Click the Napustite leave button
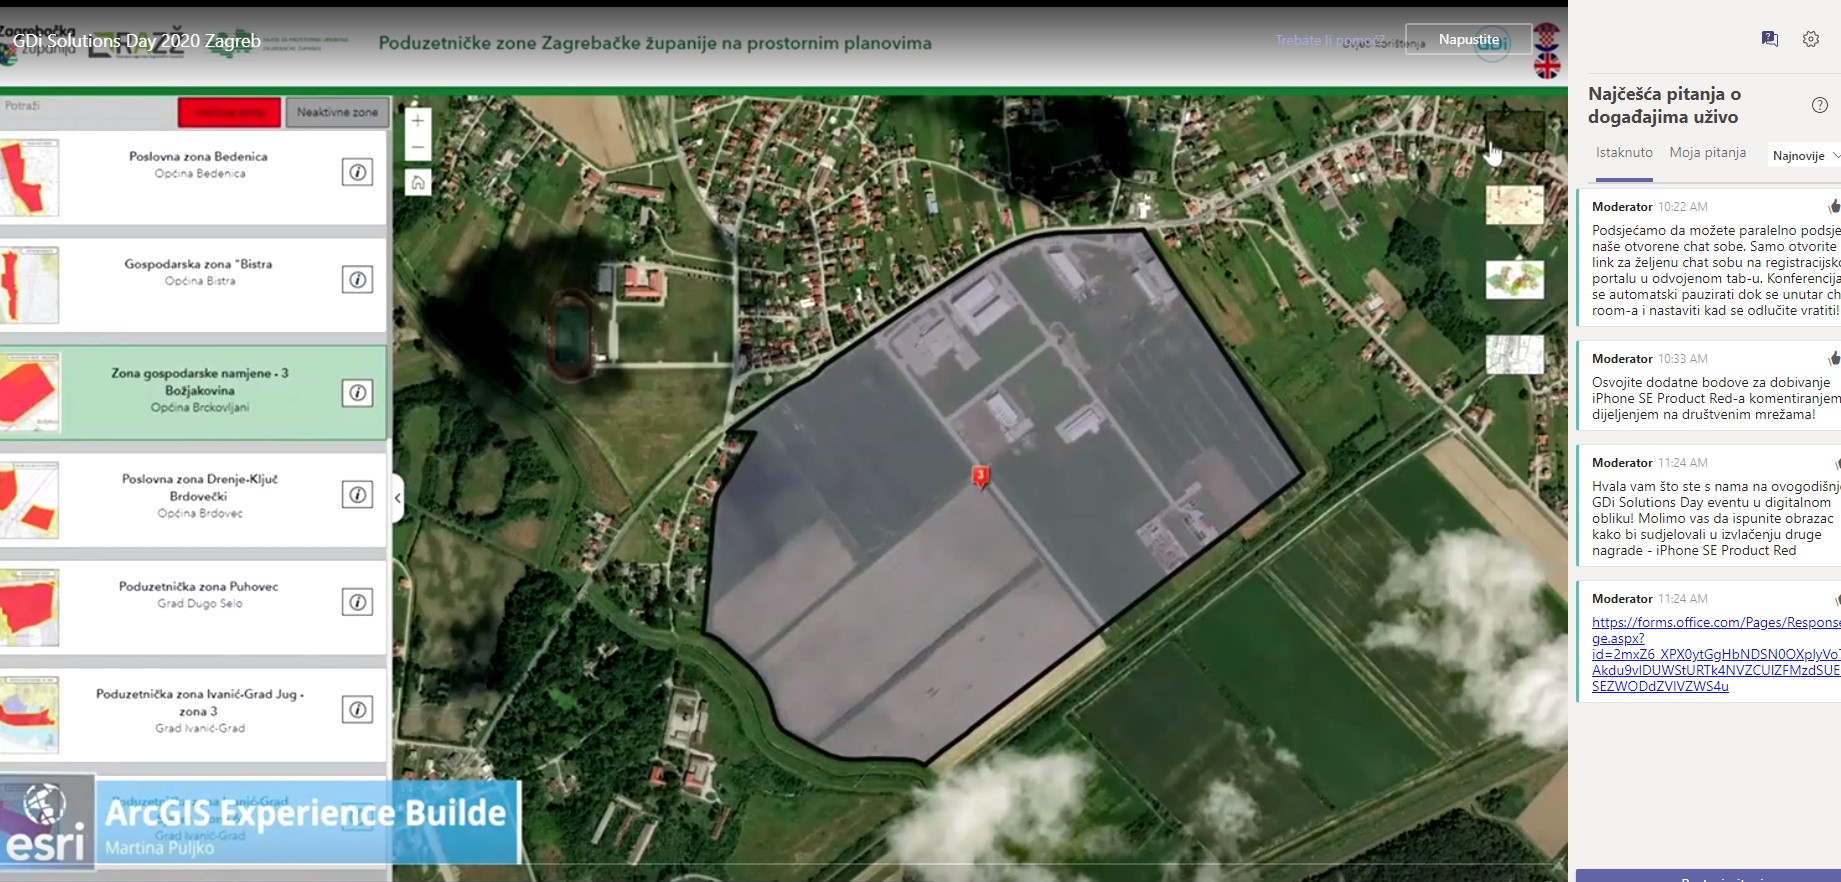Viewport: 1841px width, 882px height. (1468, 39)
